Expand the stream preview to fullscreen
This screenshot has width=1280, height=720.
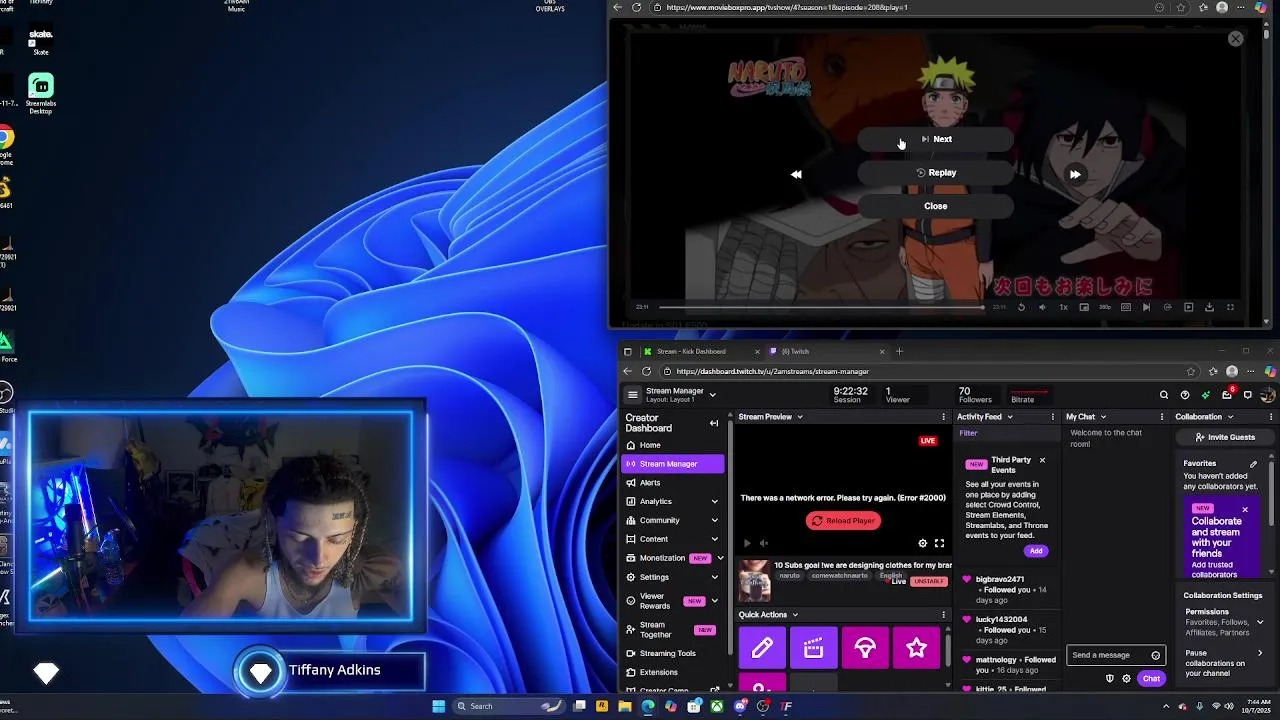[939, 543]
